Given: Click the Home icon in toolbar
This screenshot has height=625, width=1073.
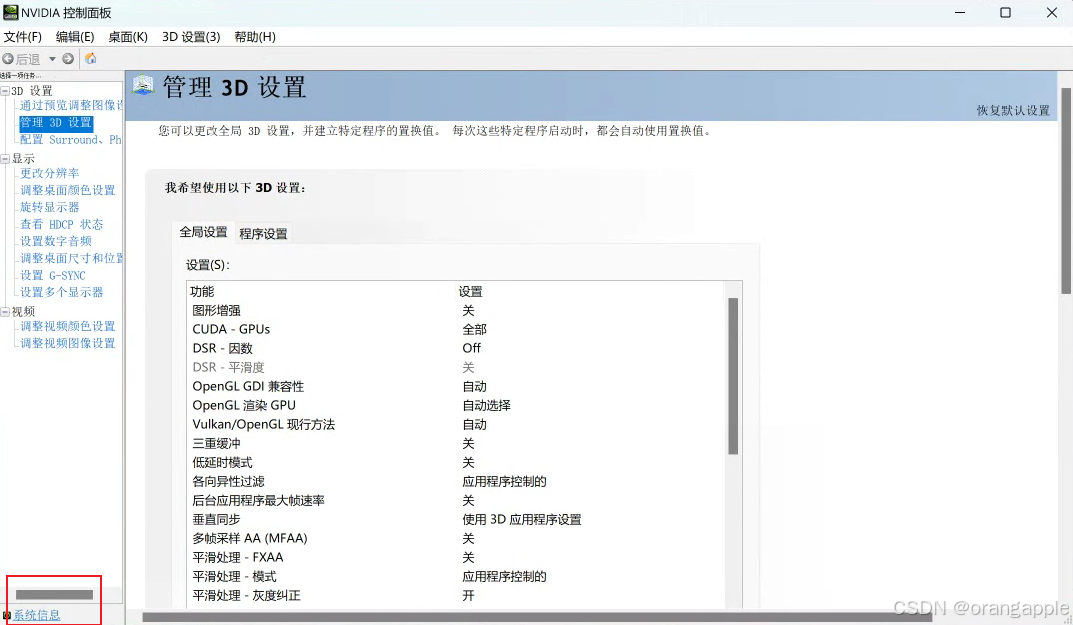Looking at the screenshot, I should 90,58.
